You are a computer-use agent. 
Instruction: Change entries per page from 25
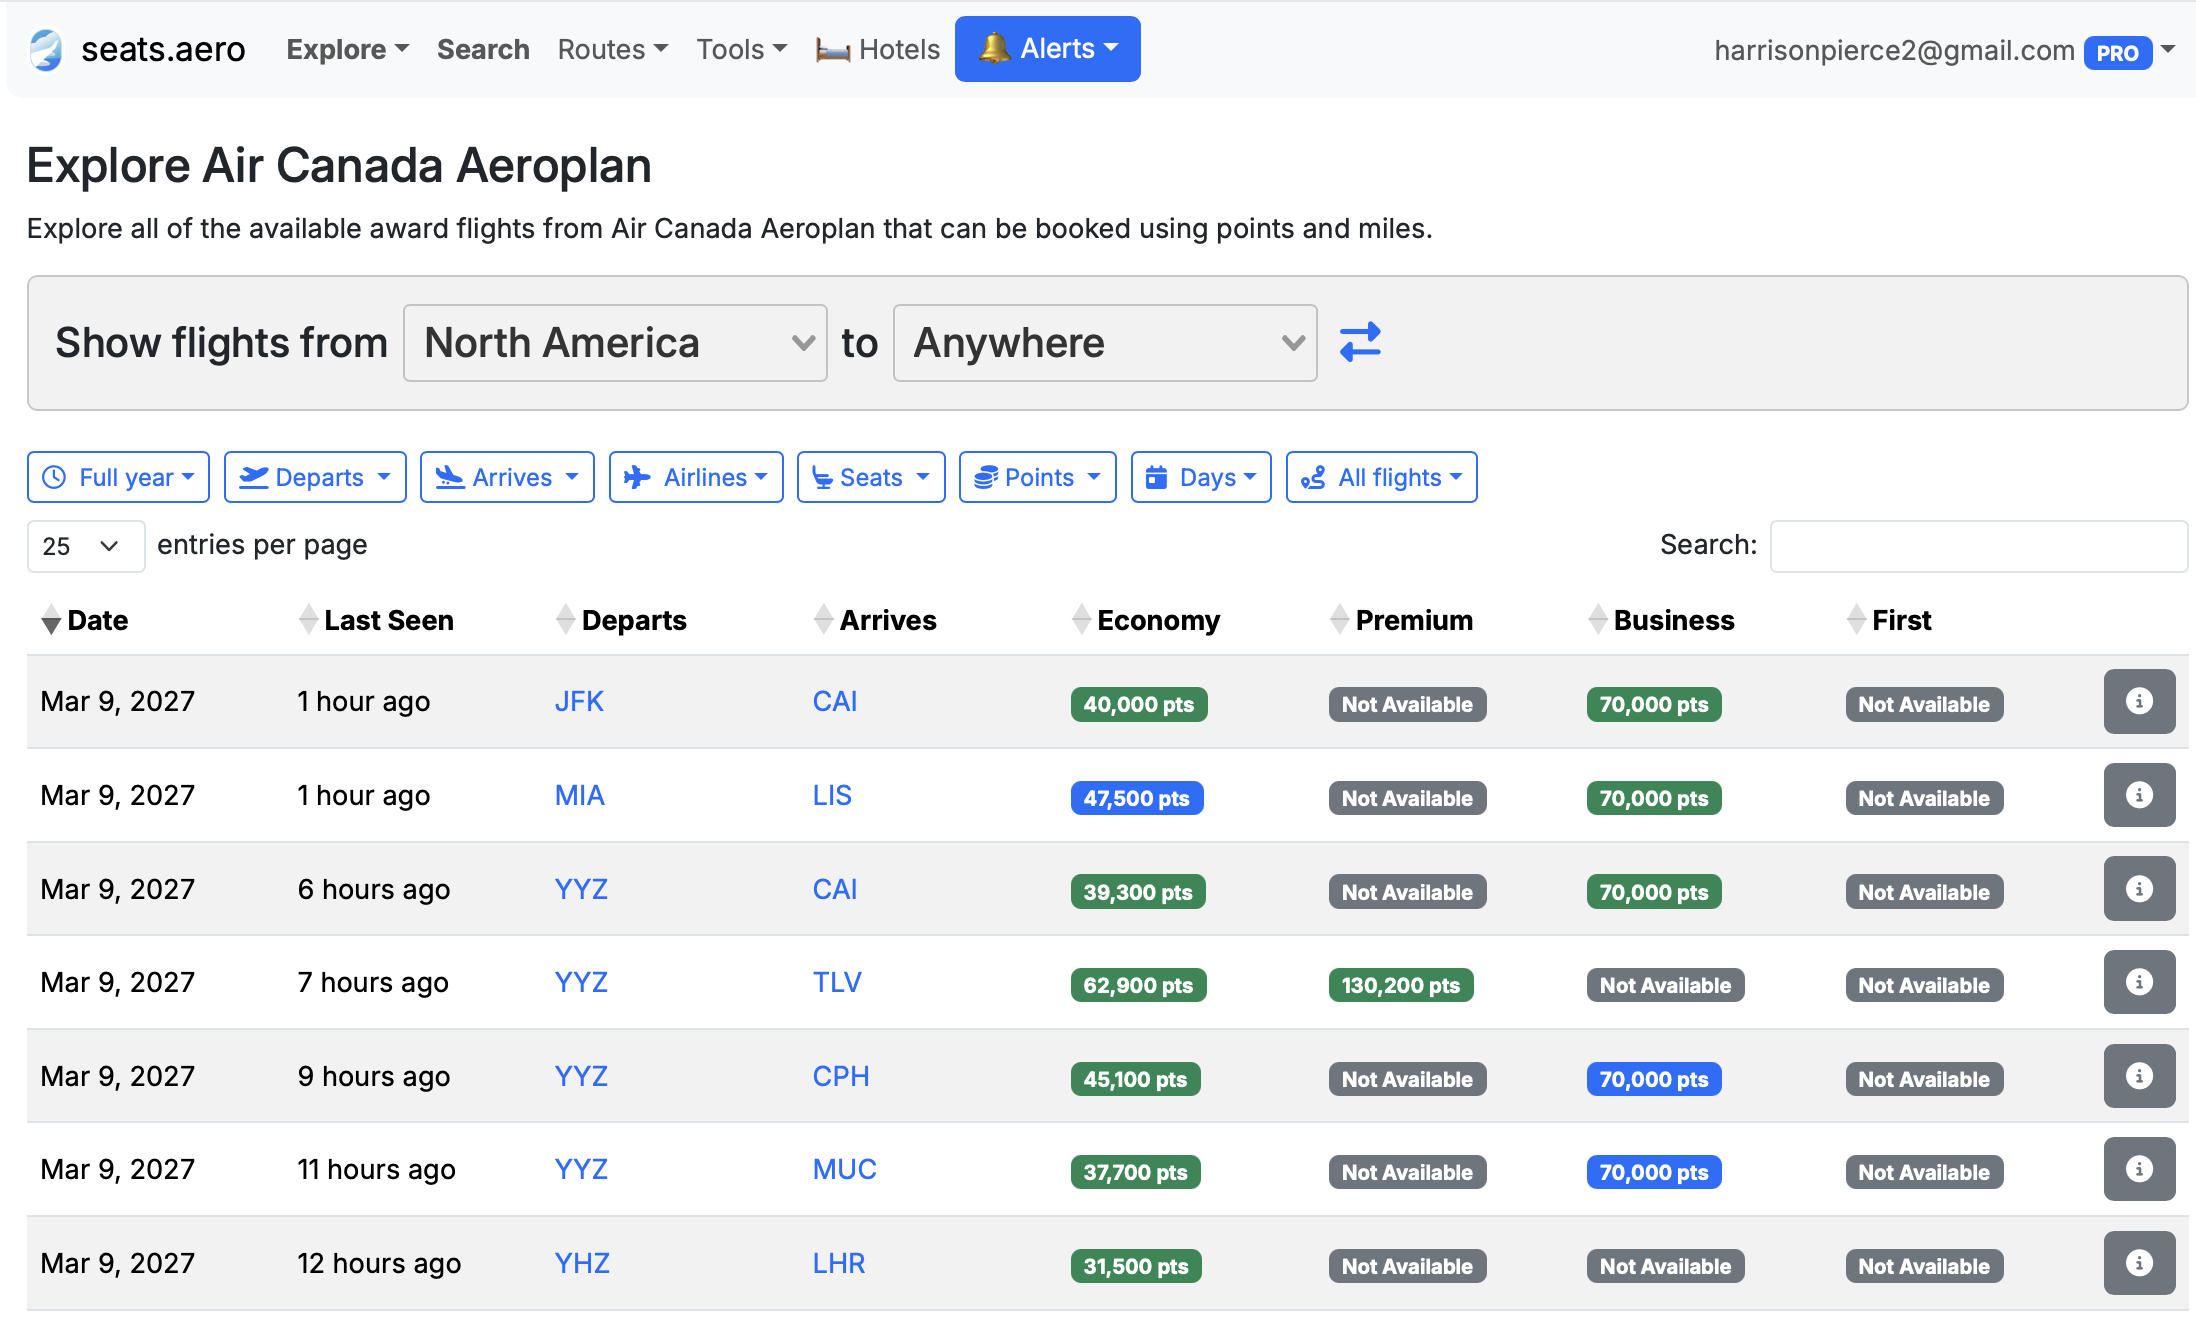(x=86, y=546)
